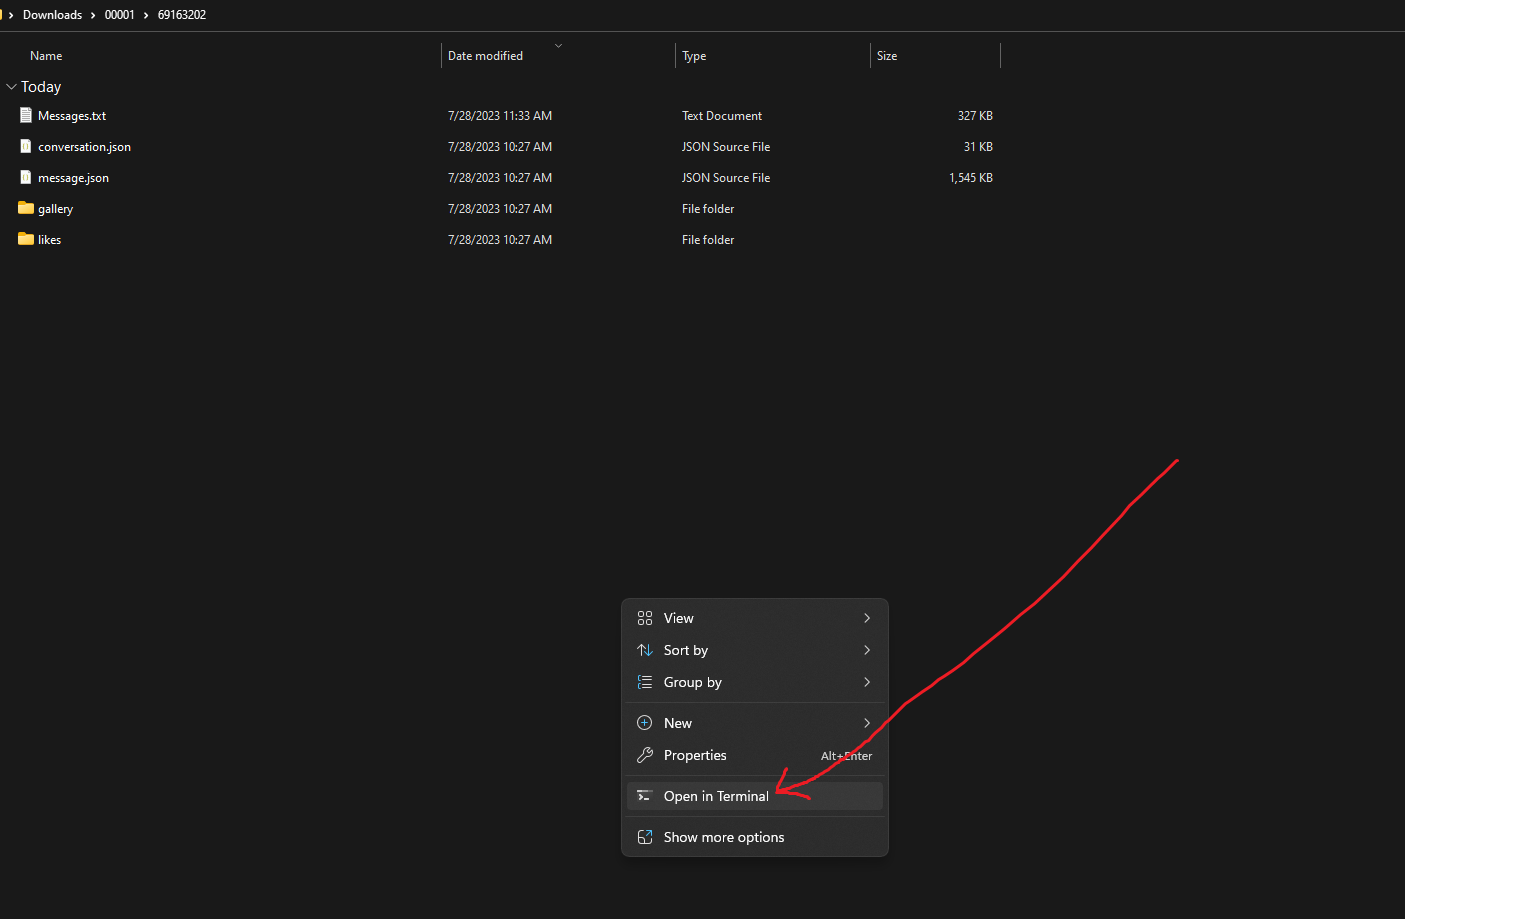Choose Properties in the context menu

[x=755, y=755]
